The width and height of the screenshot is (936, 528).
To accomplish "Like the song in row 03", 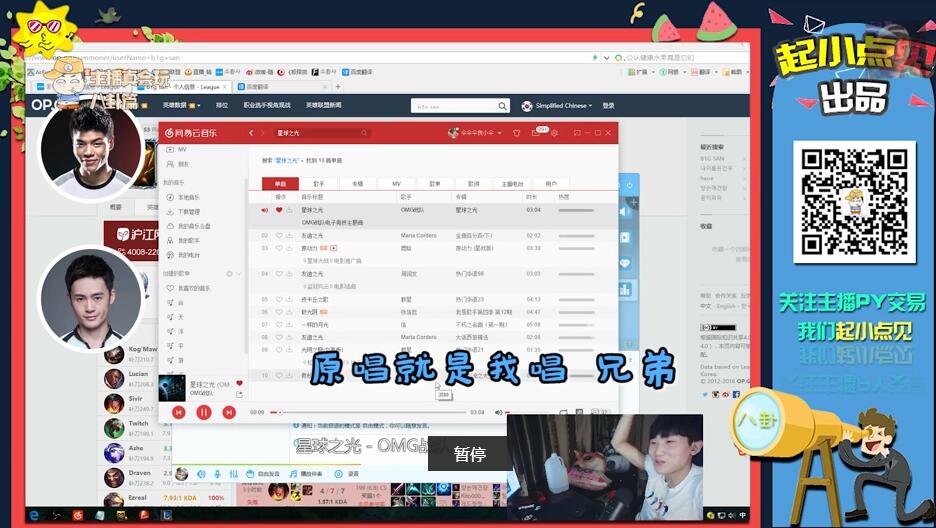I will 279,248.
